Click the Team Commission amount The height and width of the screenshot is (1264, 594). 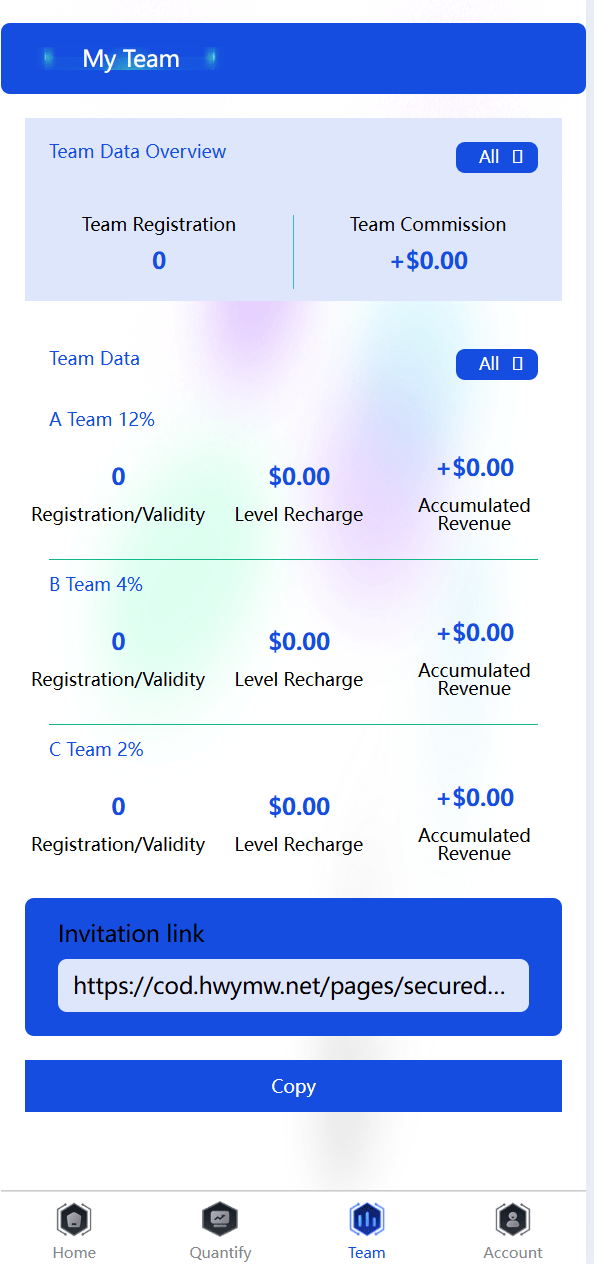coord(429,261)
